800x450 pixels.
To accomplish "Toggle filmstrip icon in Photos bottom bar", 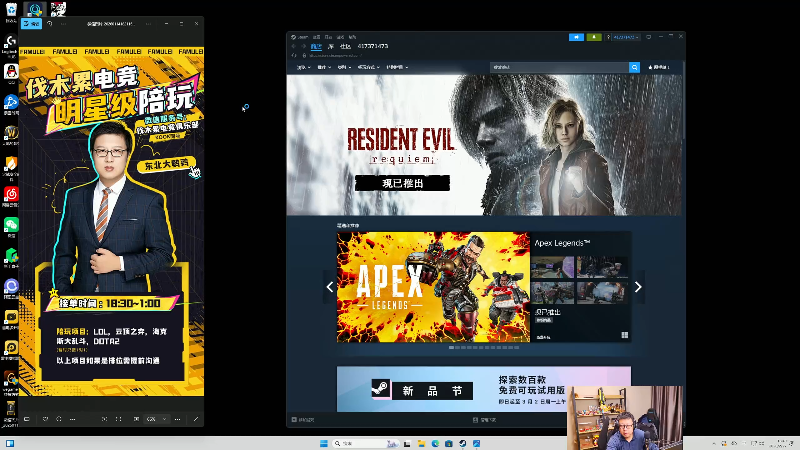I will (27, 419).
